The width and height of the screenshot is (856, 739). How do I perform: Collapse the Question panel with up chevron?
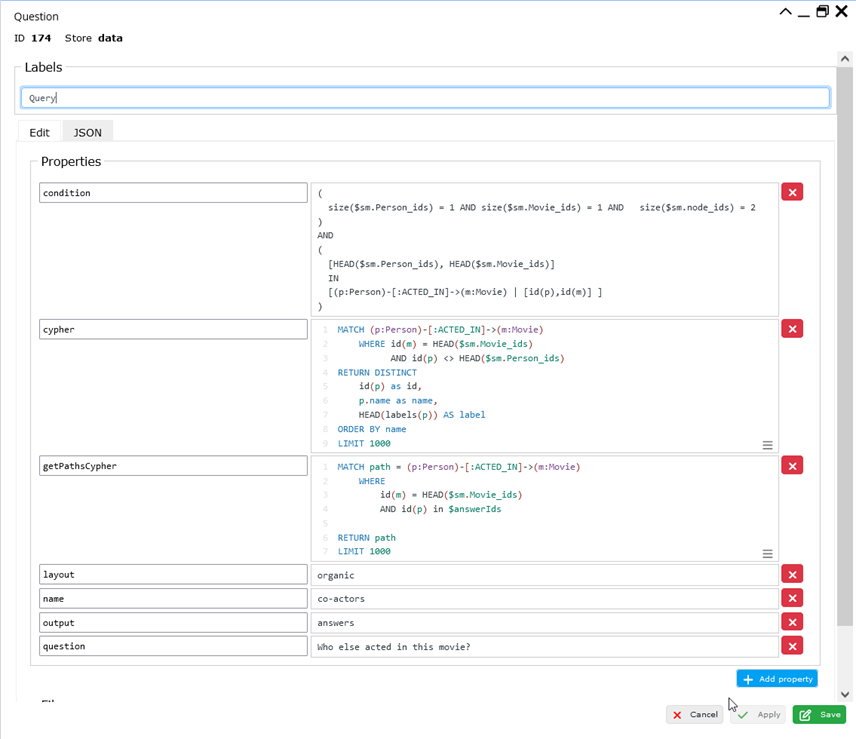785,12
